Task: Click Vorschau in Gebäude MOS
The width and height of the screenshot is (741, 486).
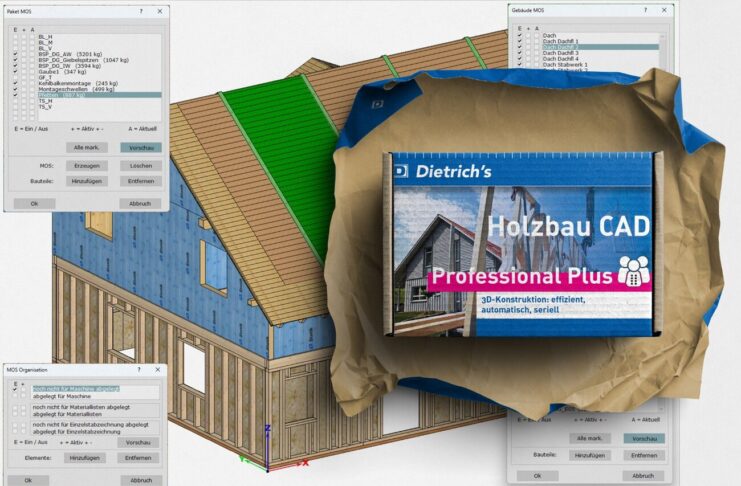Action: (x=644, y=438)
